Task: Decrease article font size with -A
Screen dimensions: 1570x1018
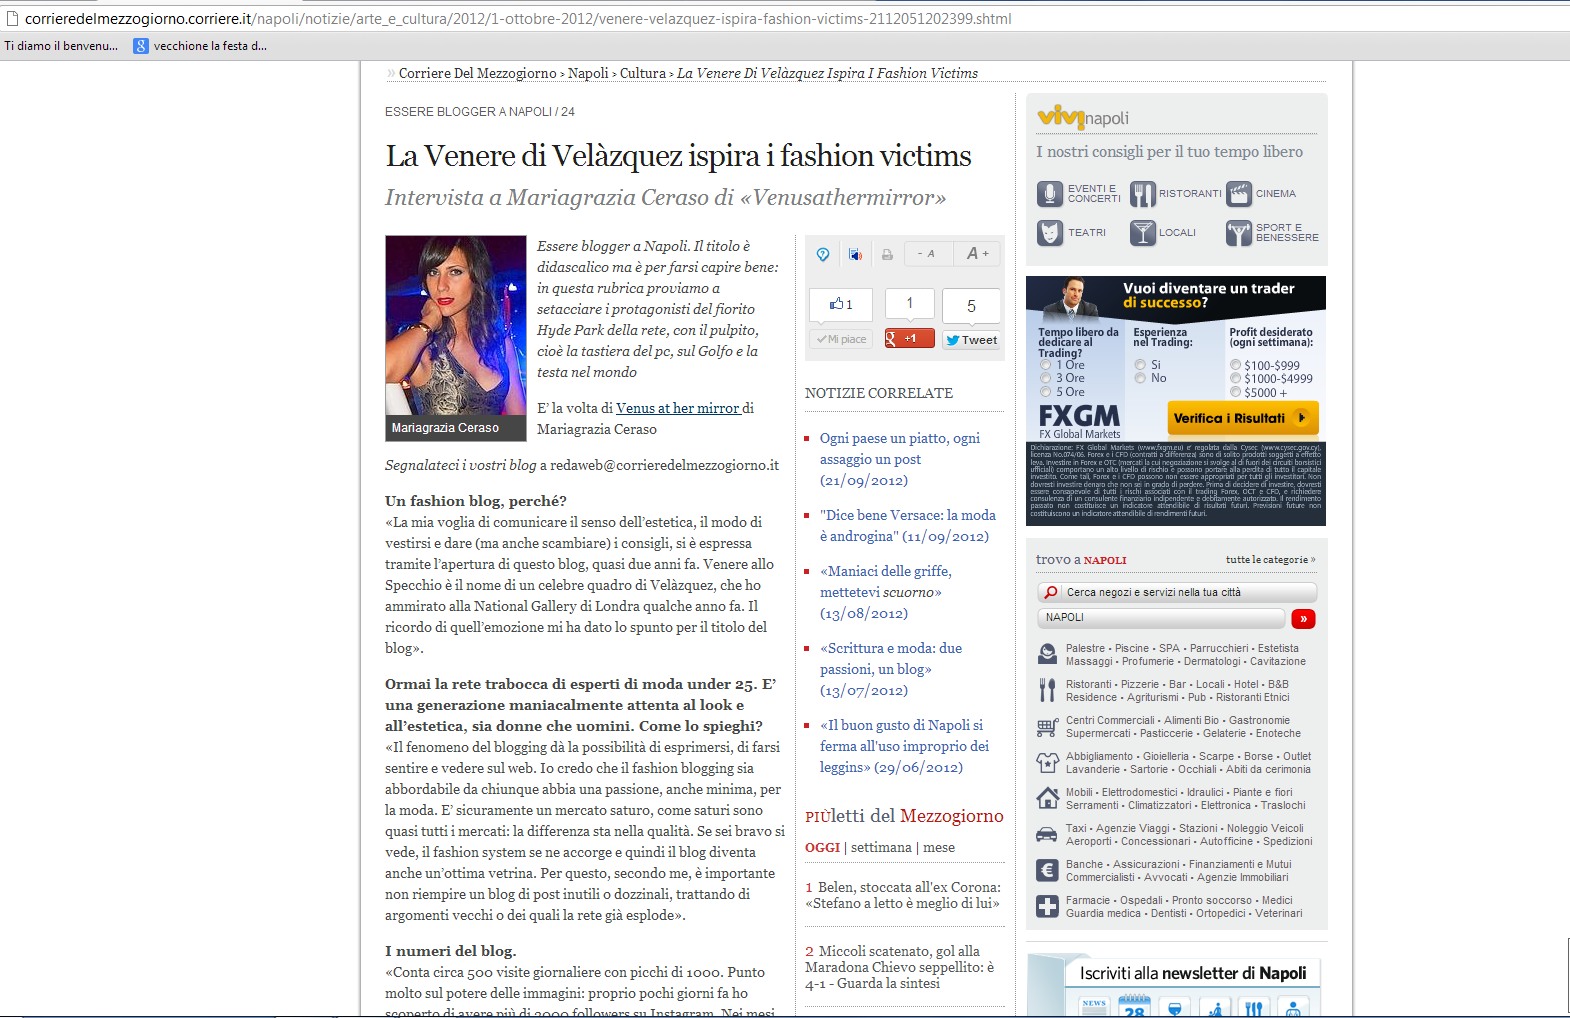Action: [x=927, y=254]
